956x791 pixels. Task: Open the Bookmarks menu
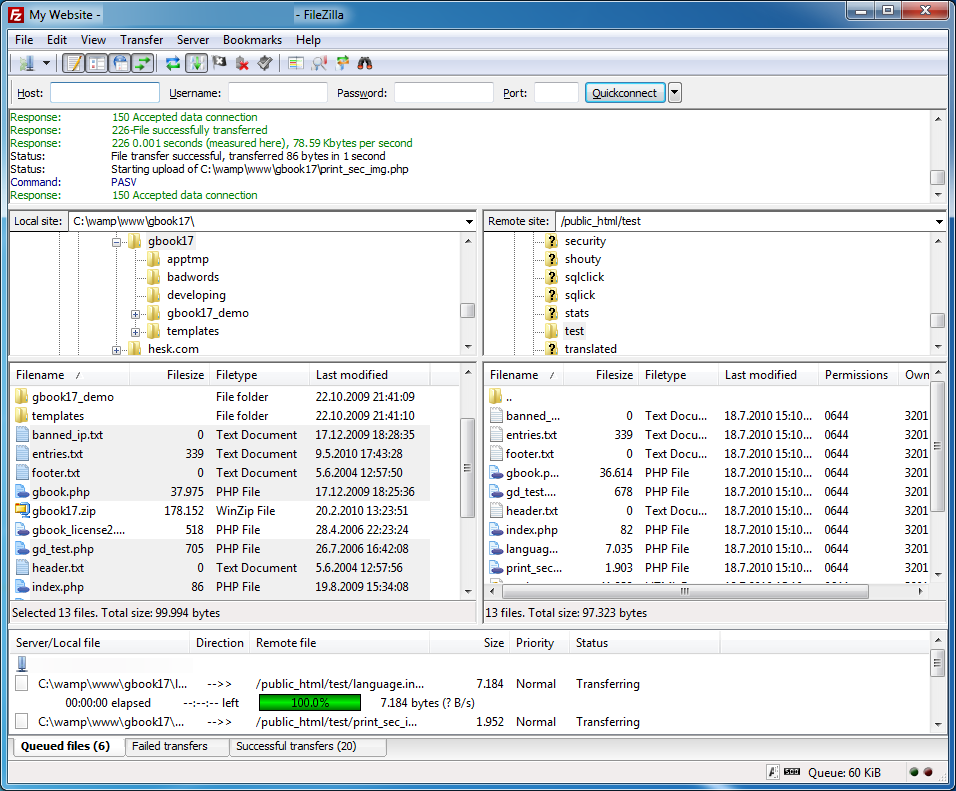(252, 40)
